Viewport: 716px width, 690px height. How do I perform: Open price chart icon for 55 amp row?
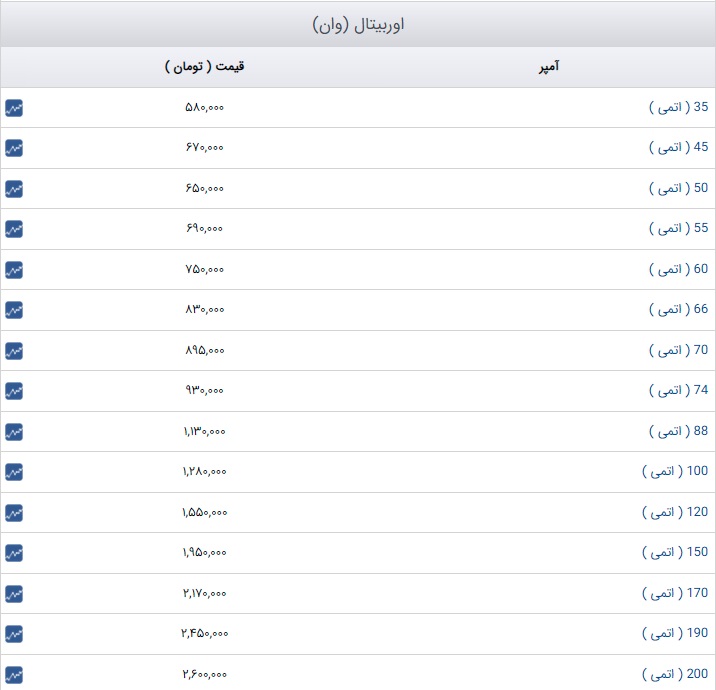click(x=14, y=229)
